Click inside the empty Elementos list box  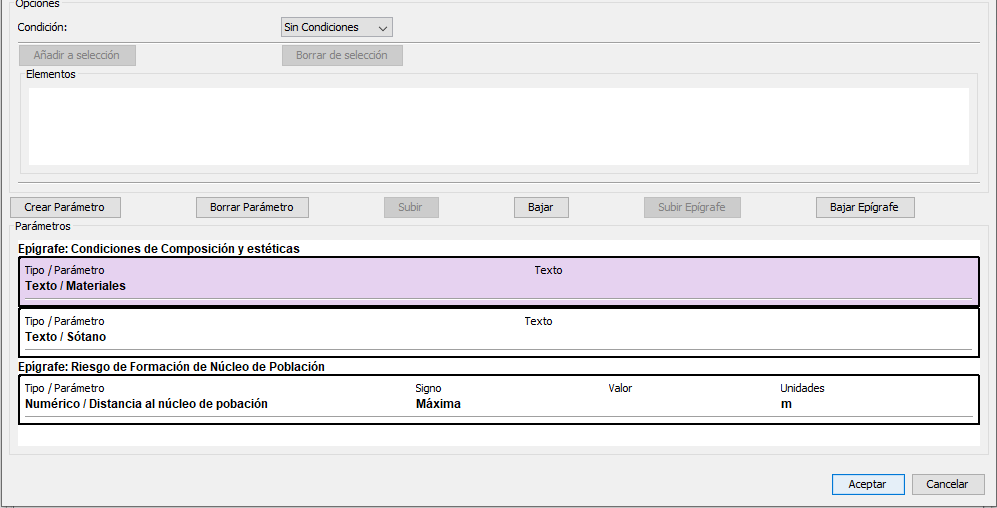click(498, 127)
